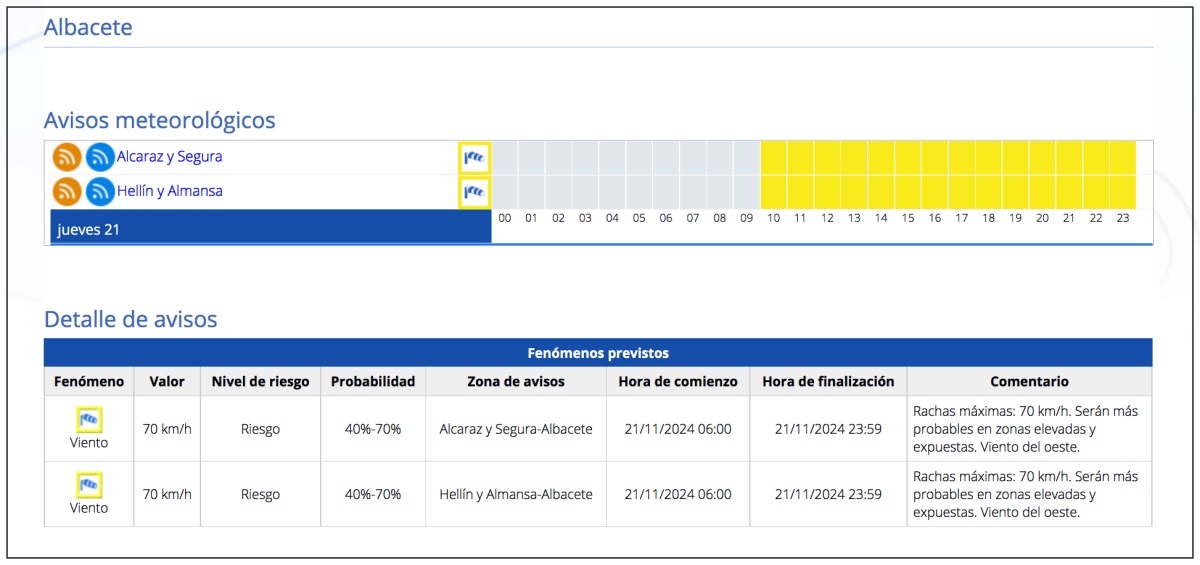This screenshot has width=1200, height=565.
Task: Click the Fenómenos previstos table title
Action: point(598,353)
